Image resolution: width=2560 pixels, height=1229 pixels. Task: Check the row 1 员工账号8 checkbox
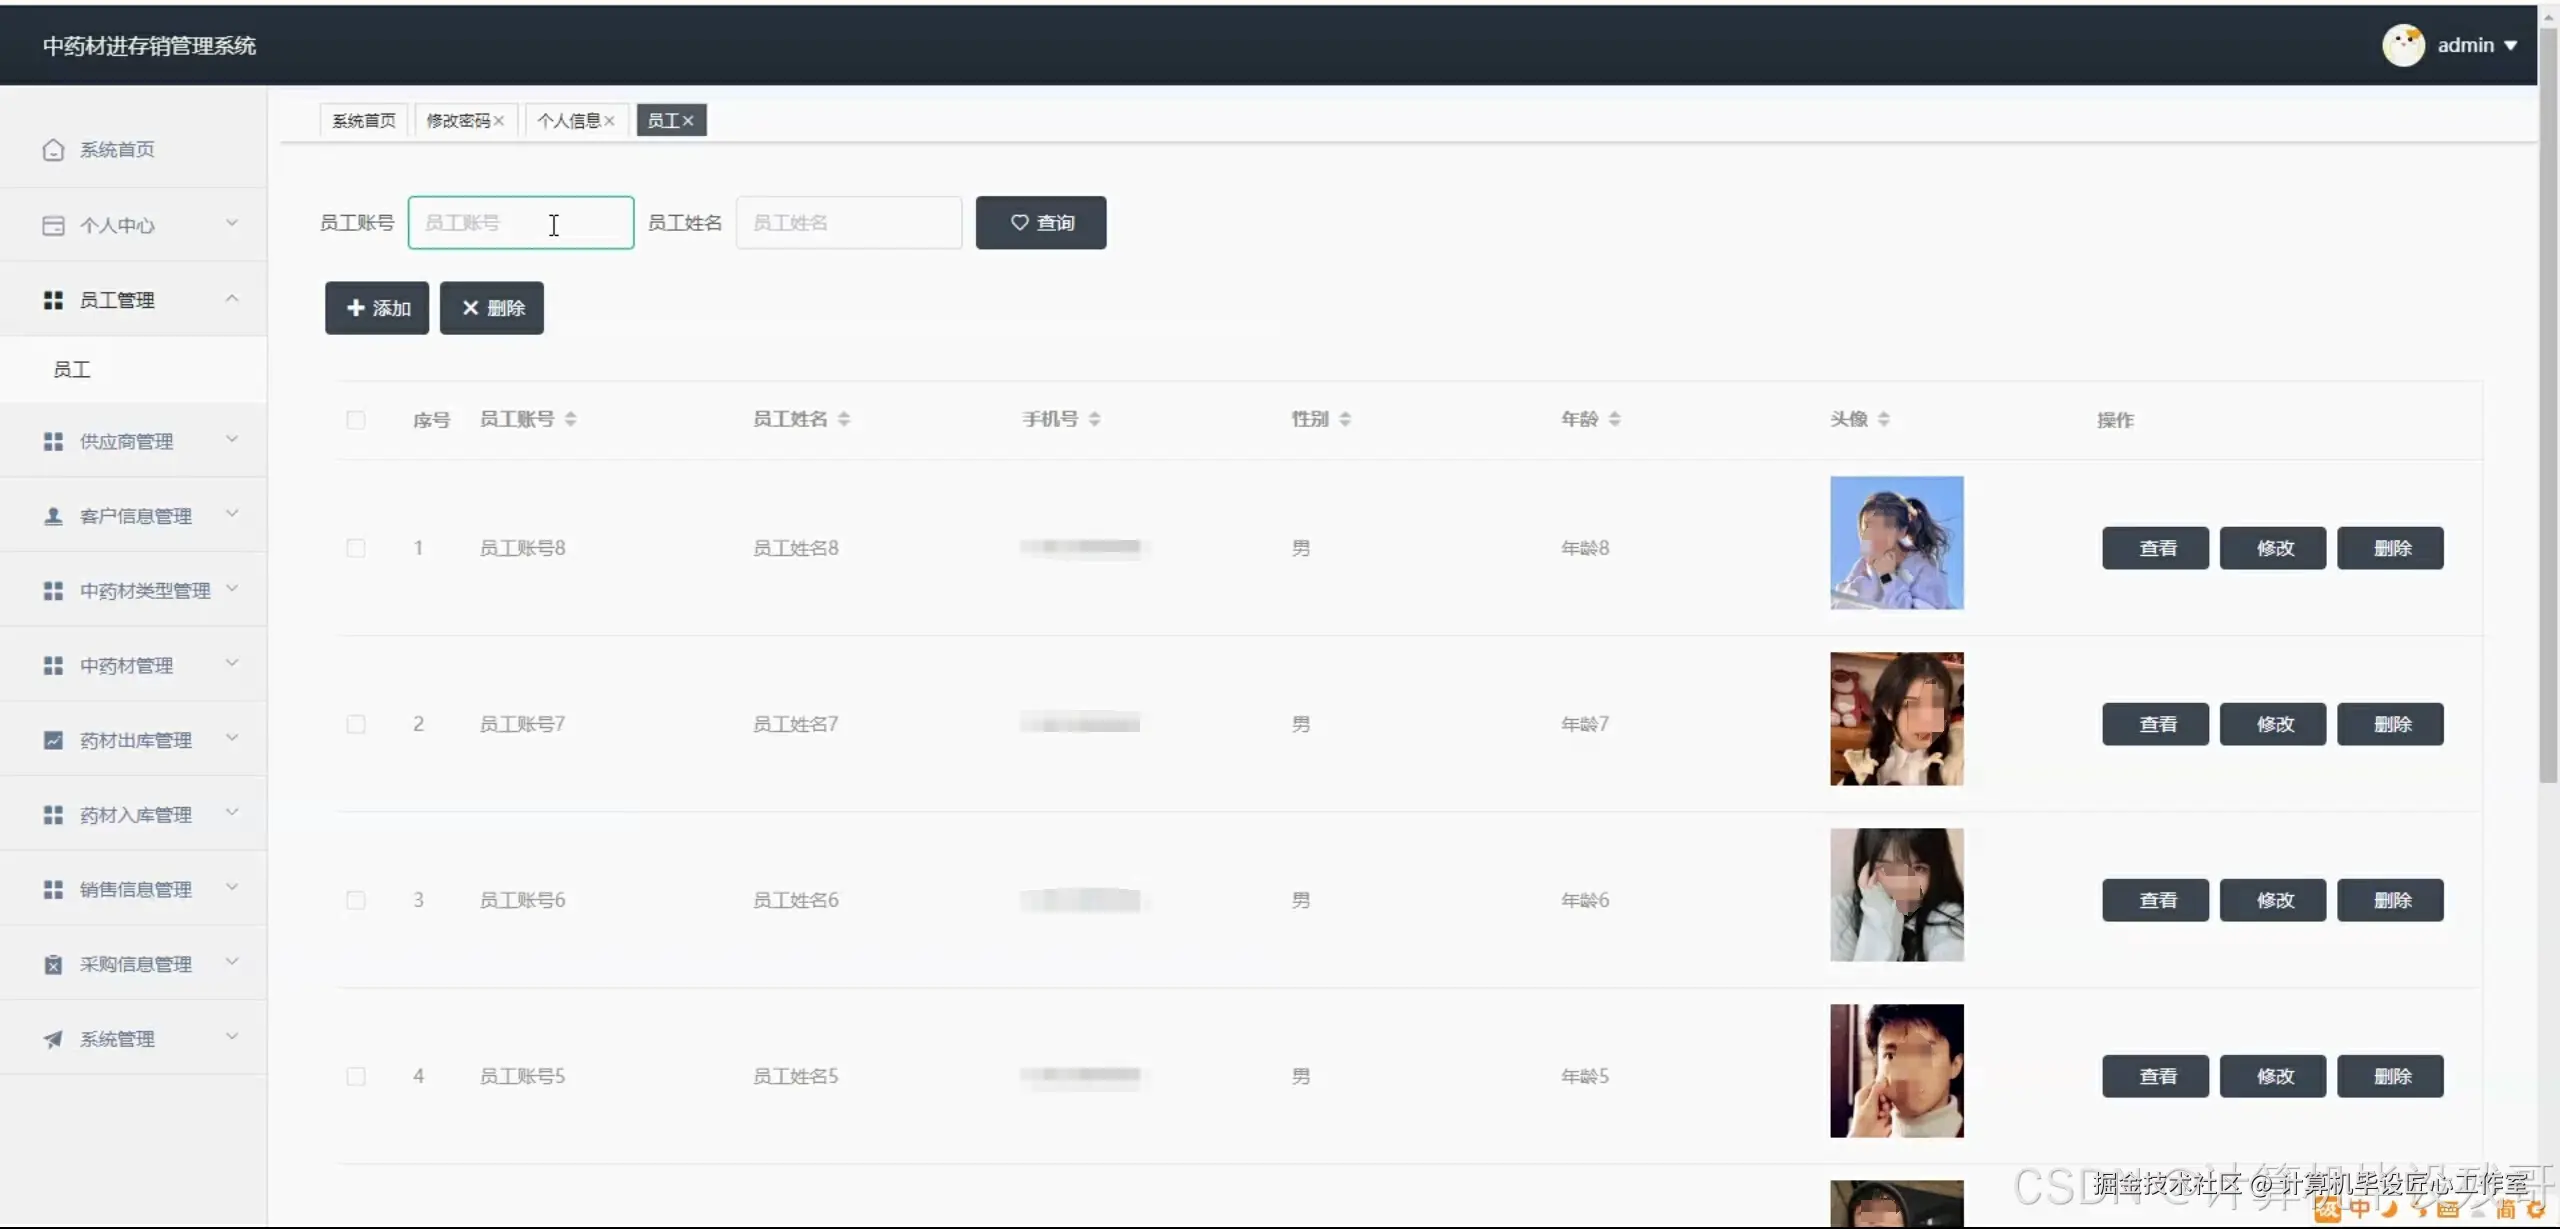[x=356, y=548]
